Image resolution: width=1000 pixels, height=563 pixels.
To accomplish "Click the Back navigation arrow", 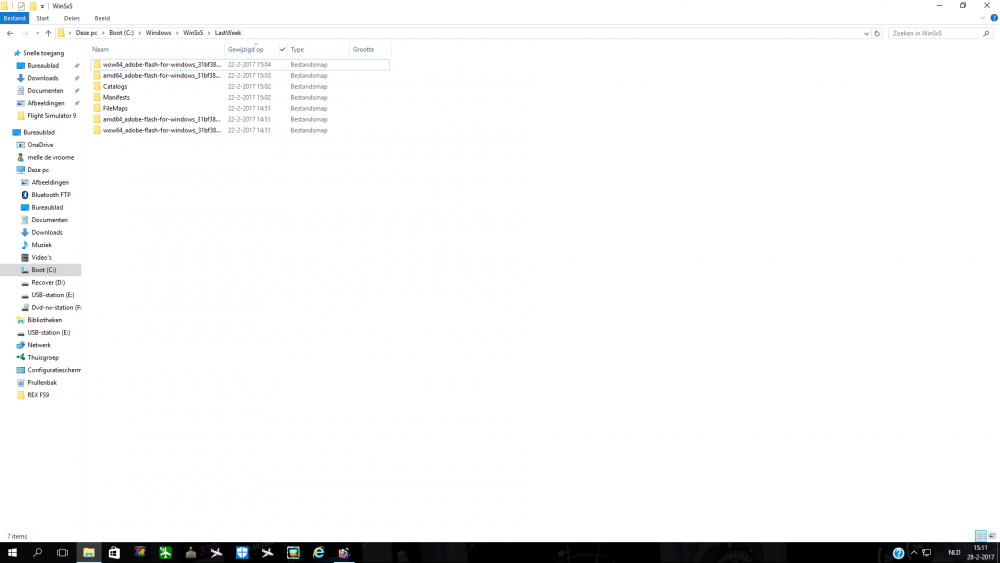I will (x=10, y=33).
